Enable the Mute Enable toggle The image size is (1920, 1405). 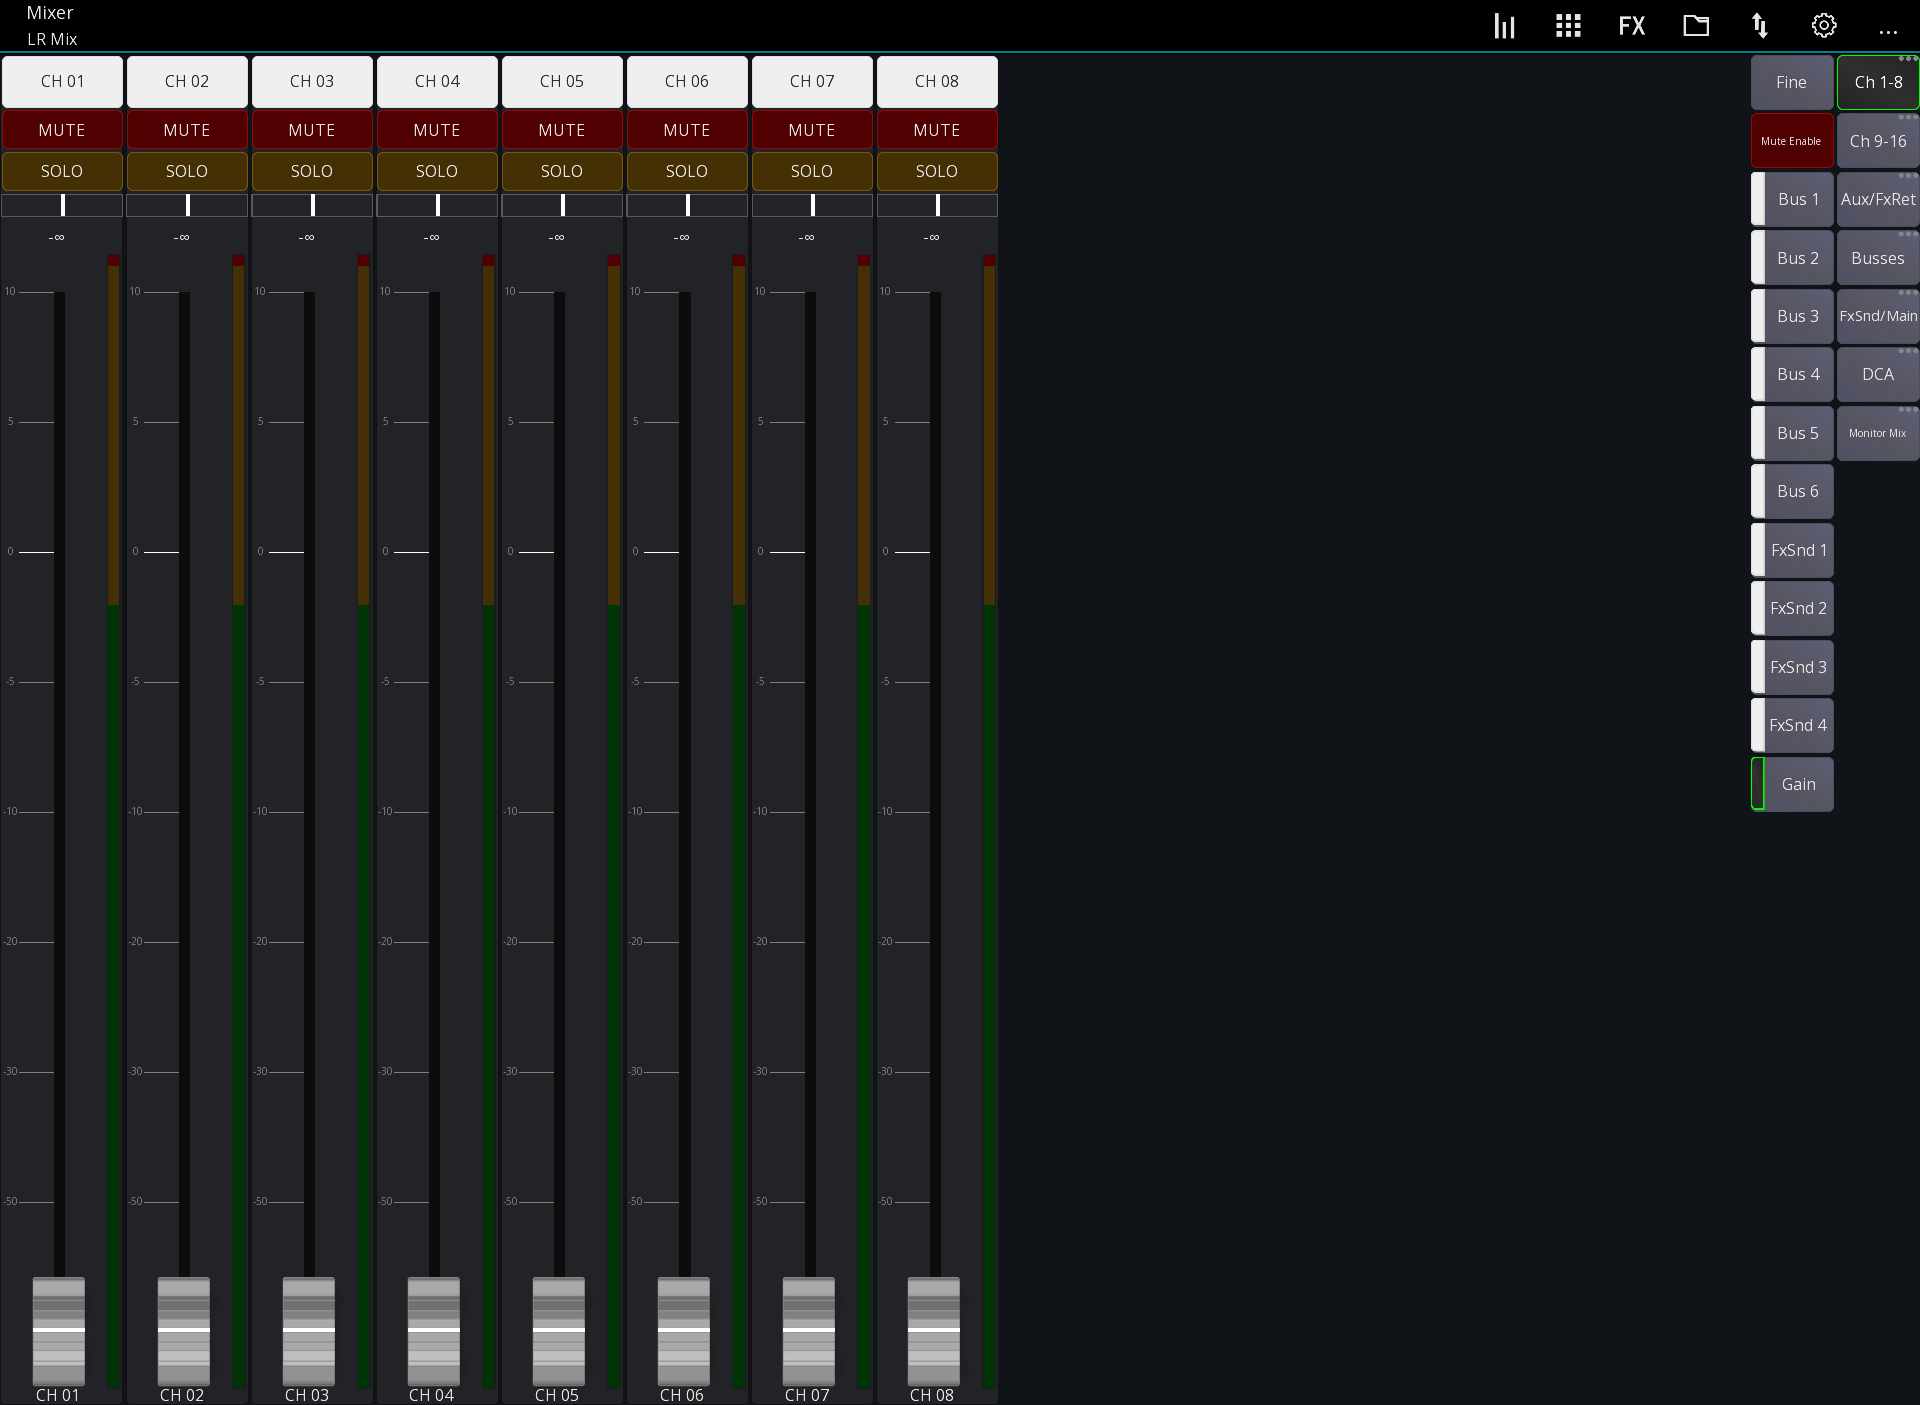[1792, 140]
